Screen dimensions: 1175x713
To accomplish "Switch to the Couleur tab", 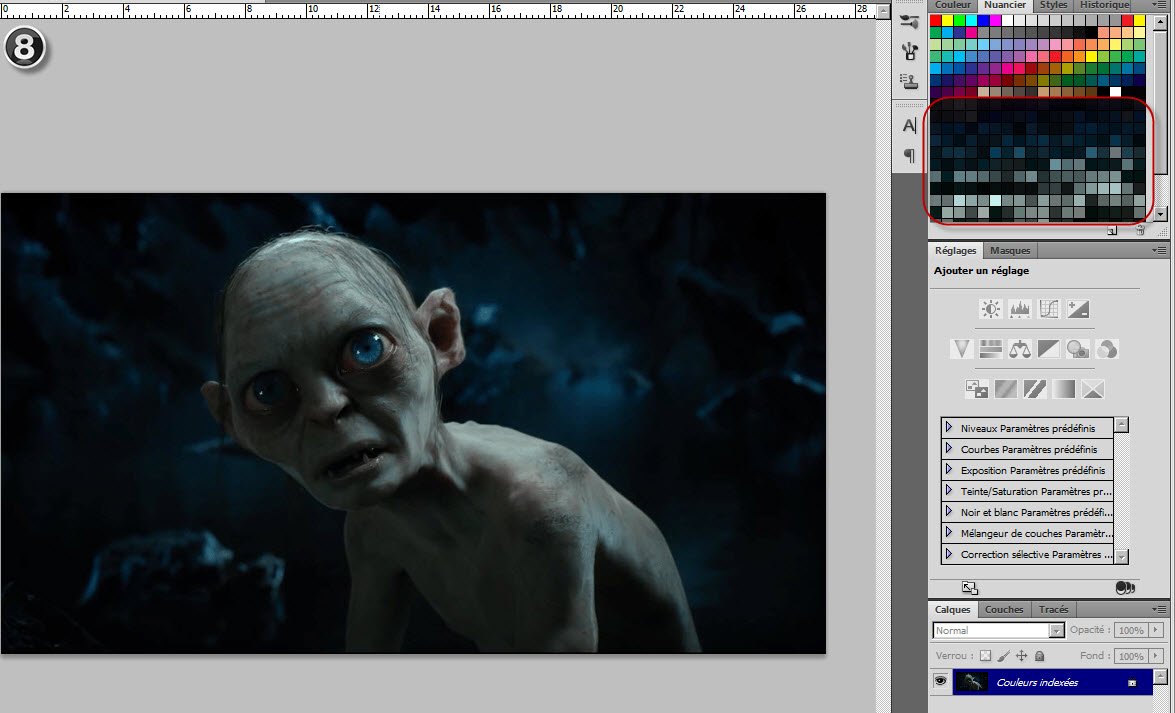I will 951,5.
